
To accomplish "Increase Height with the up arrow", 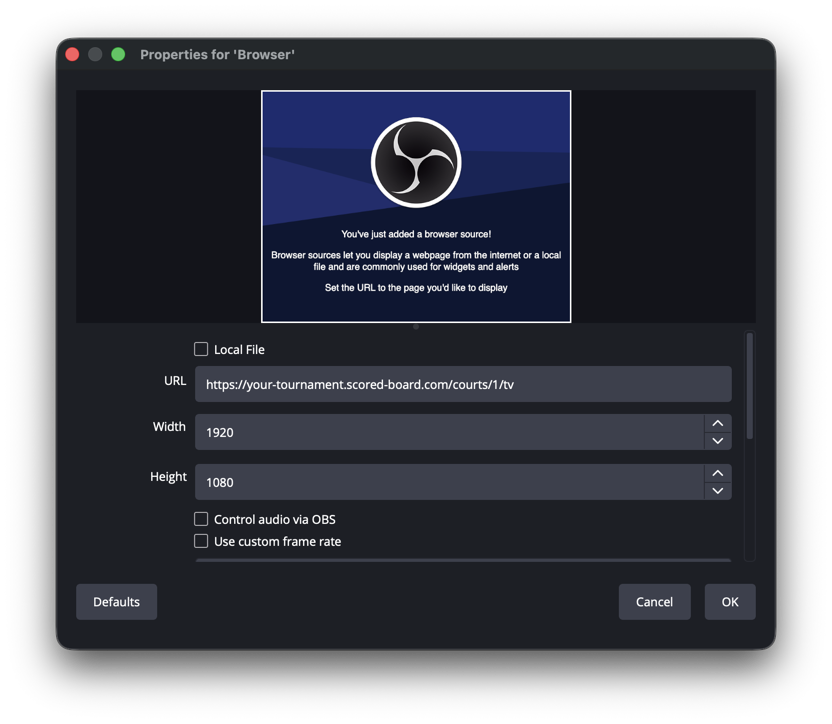I will pyautogui.click(x=717, y=473).
